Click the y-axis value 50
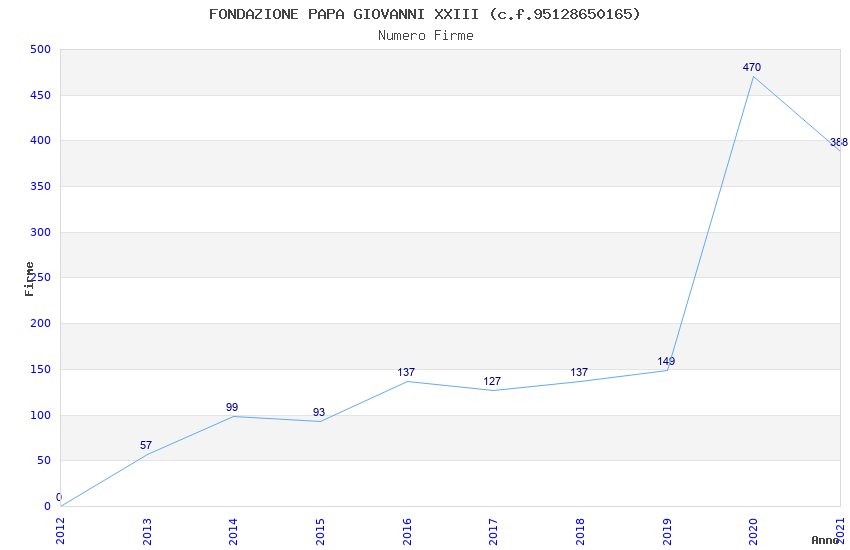The width and height of the screenshot is (850, 550). pyautogui.click(x=44, y=461)
